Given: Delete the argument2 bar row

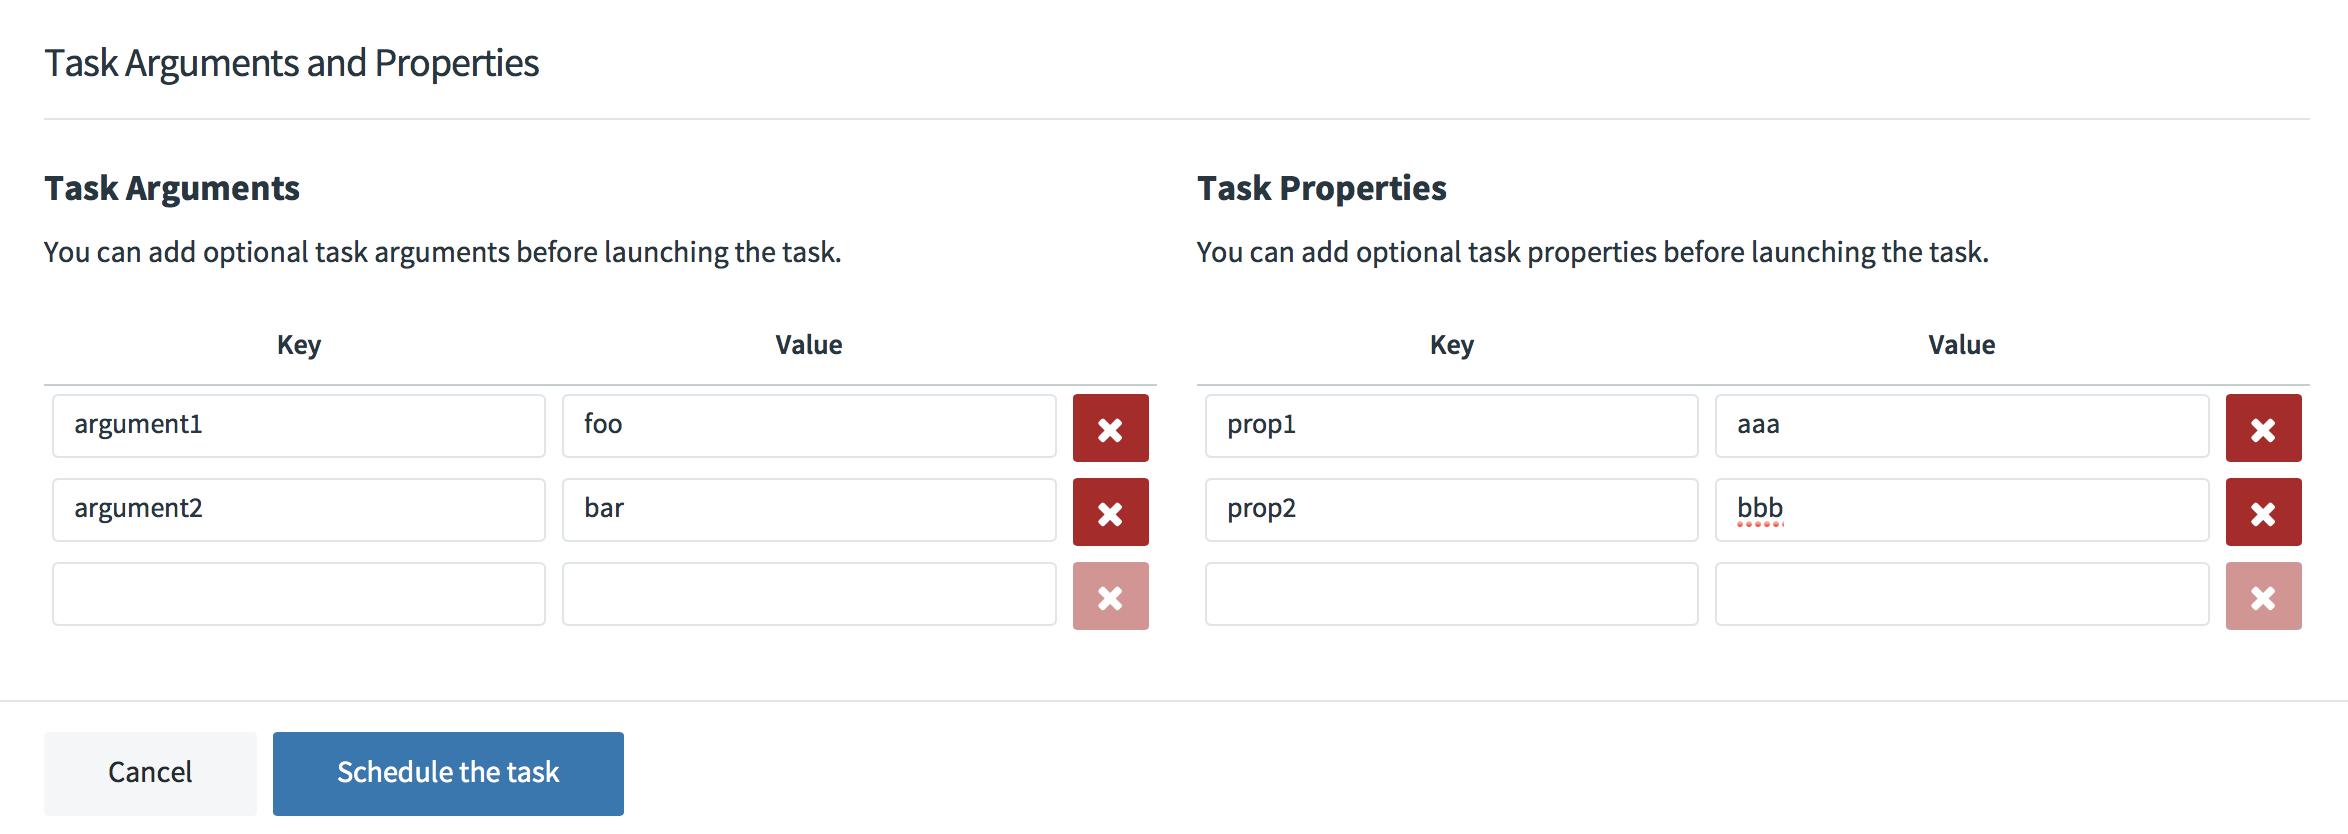Looking at the screenshot, I should coord(1110,512).
